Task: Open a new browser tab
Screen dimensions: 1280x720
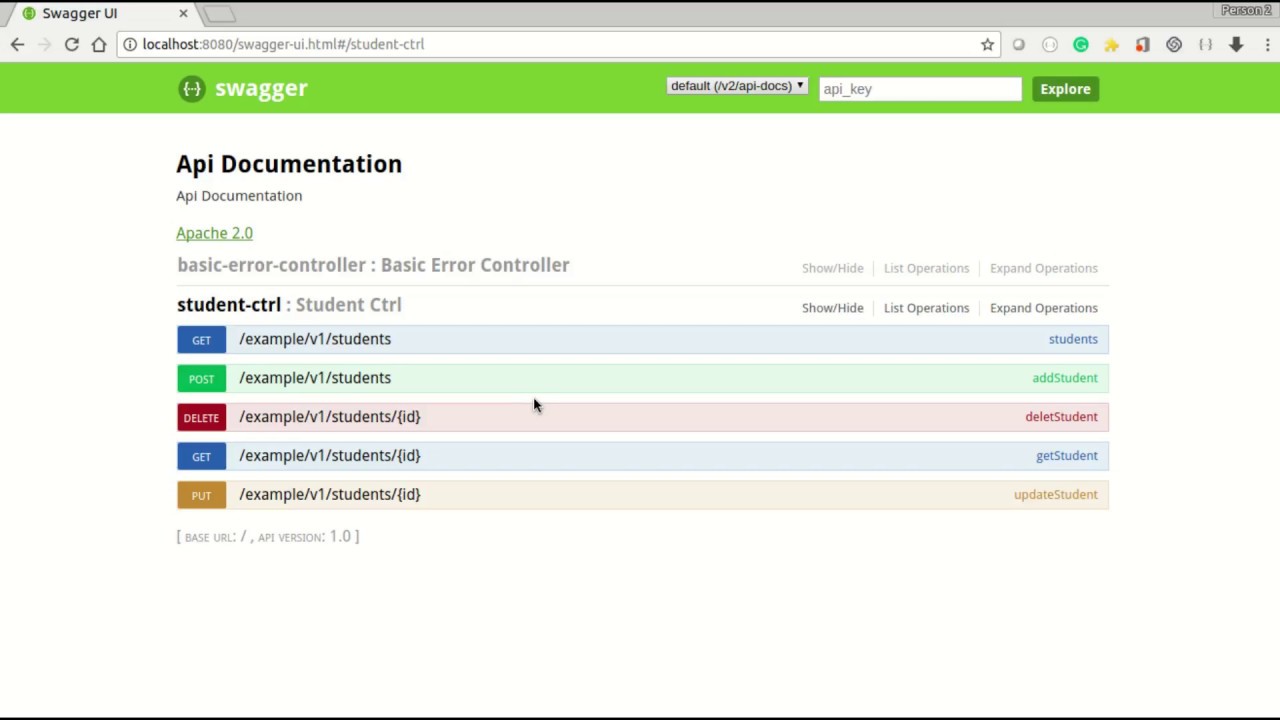Action: coord(219,14)
